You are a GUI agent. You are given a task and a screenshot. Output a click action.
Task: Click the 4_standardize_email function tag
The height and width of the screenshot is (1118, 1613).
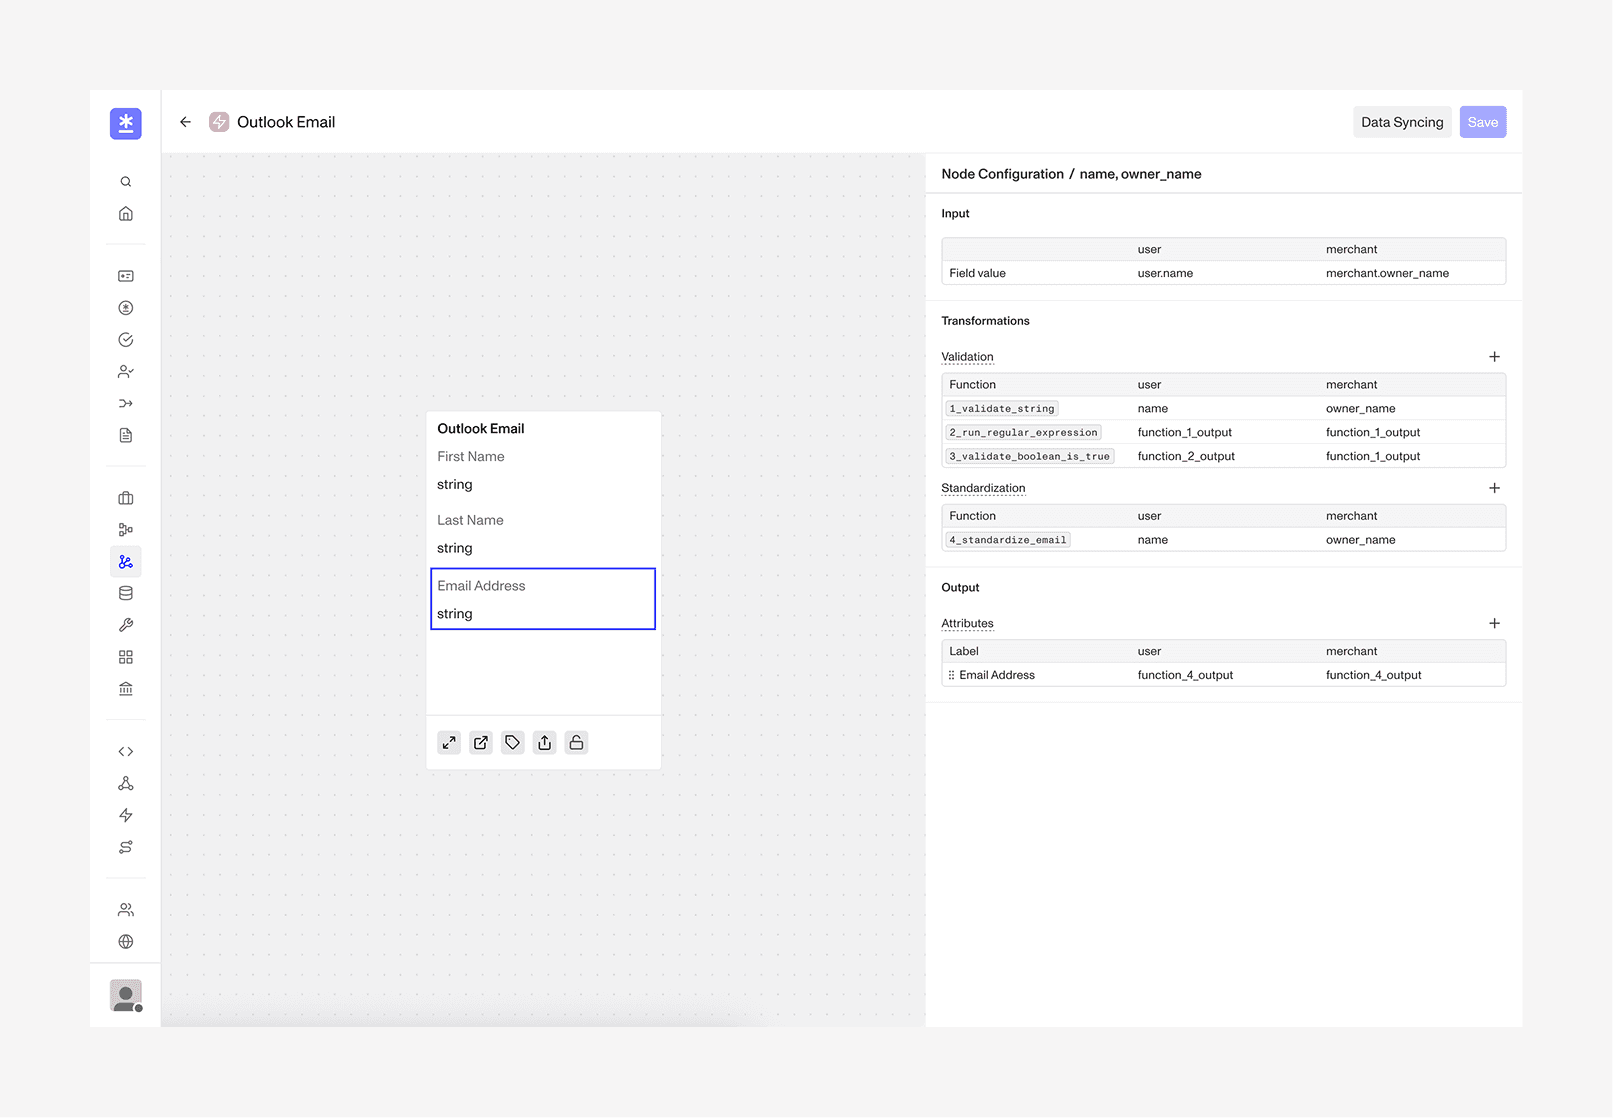point(1008,540)
